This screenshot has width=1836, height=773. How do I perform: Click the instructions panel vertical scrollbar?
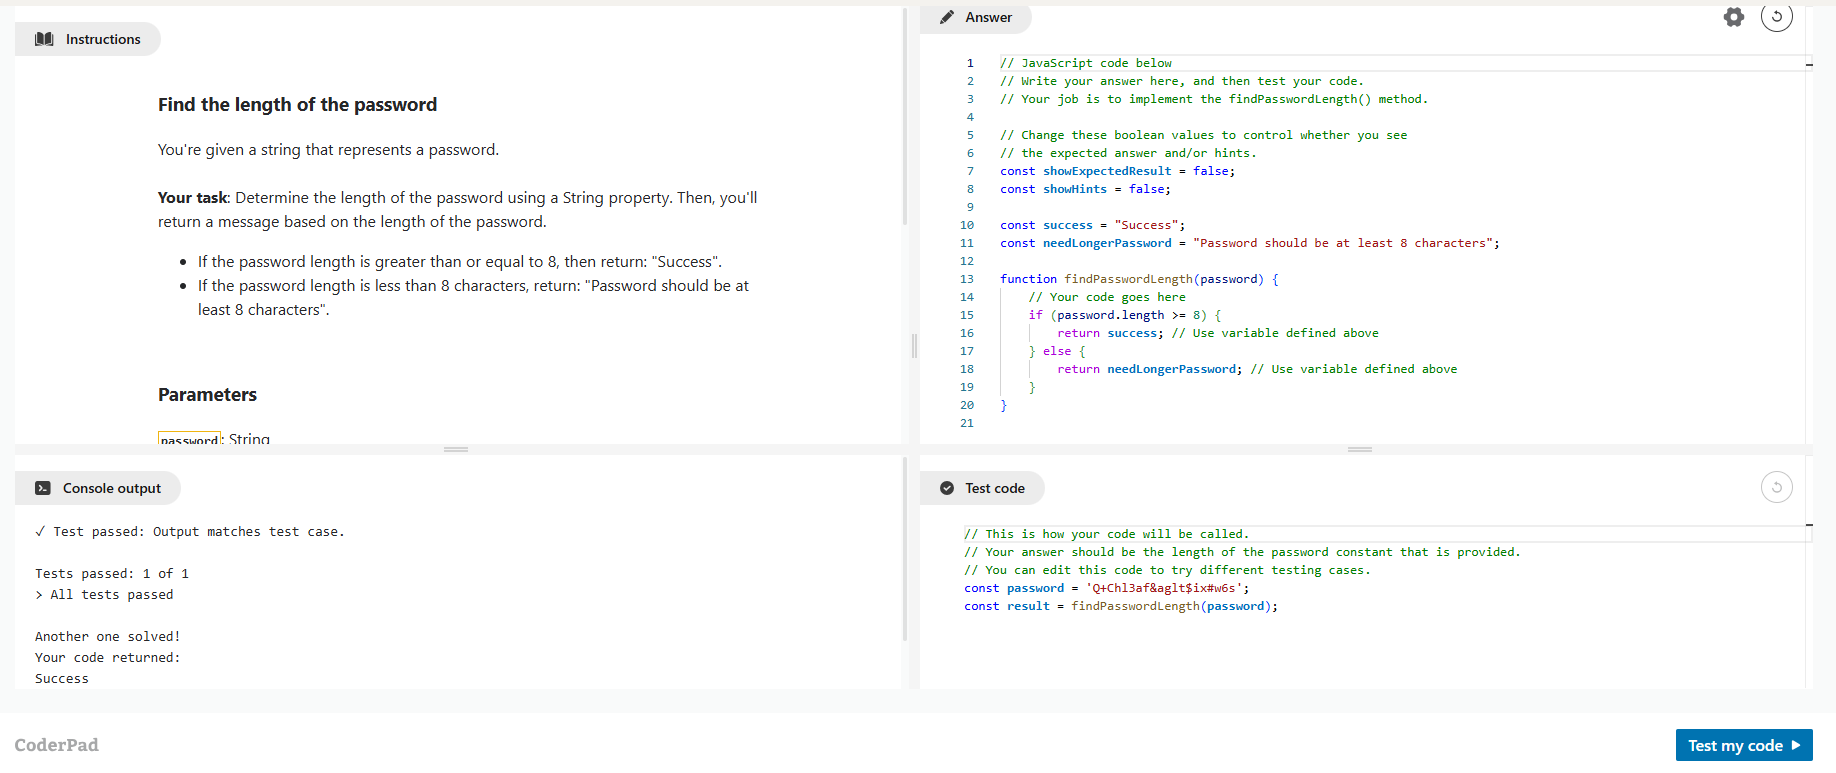[x=905, y=120]
